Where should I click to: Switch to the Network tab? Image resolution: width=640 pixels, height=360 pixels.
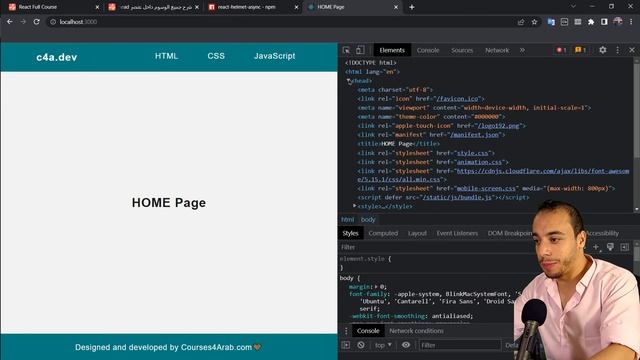pos(497,50)
